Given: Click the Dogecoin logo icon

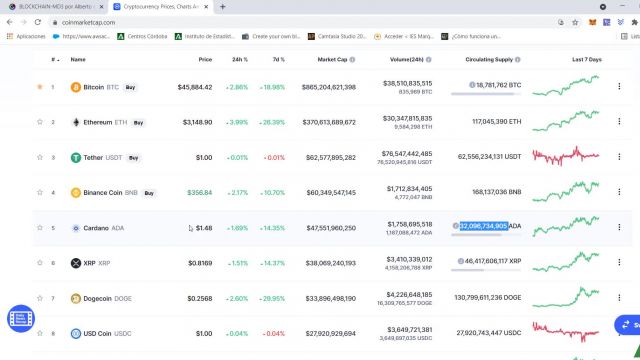Looking at the screenshot, I should click(x=76, y=298).
